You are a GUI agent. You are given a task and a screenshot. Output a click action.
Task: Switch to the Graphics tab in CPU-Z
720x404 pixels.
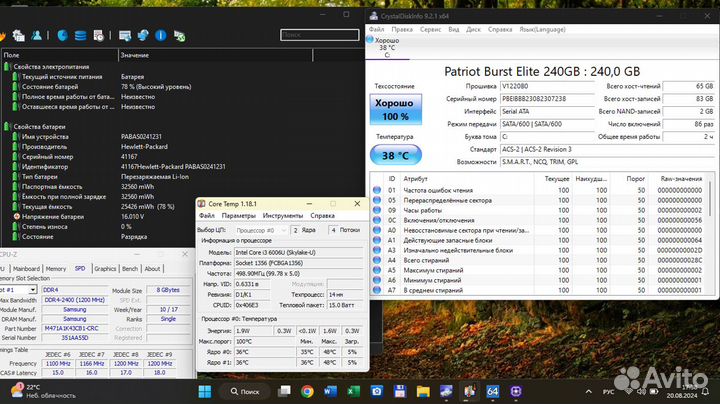pos(105,269)
